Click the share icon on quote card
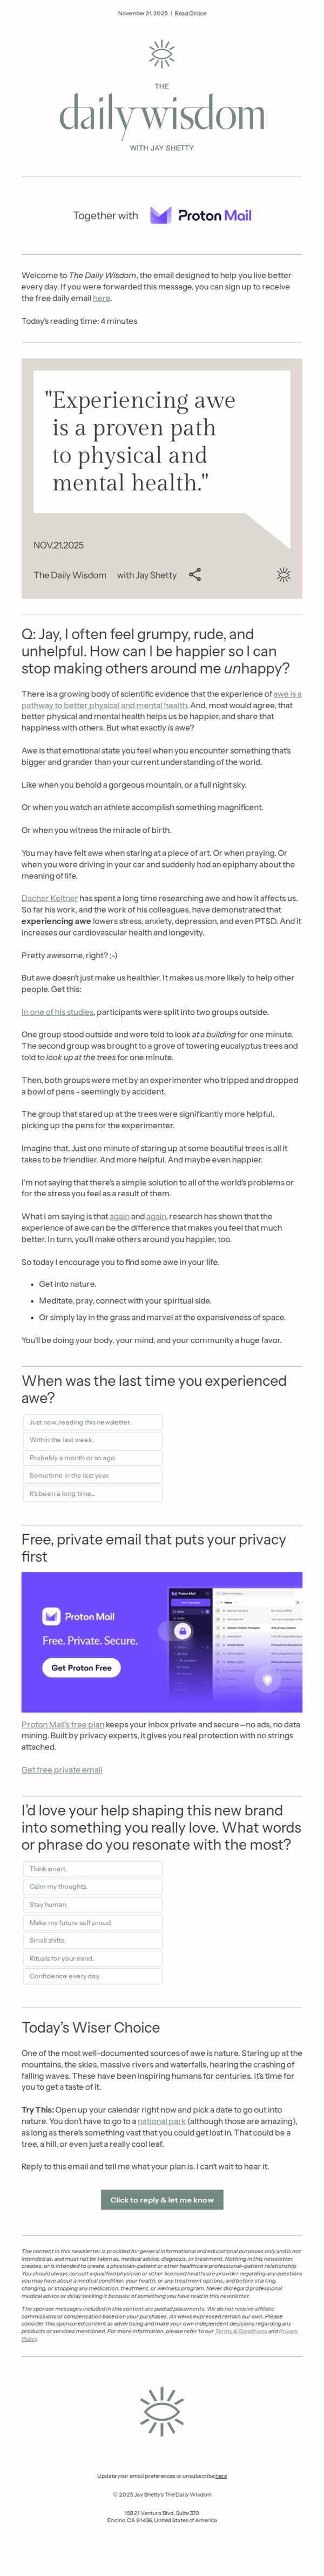The width and height of the screenshot is (324, 2576). coord(195,574)
